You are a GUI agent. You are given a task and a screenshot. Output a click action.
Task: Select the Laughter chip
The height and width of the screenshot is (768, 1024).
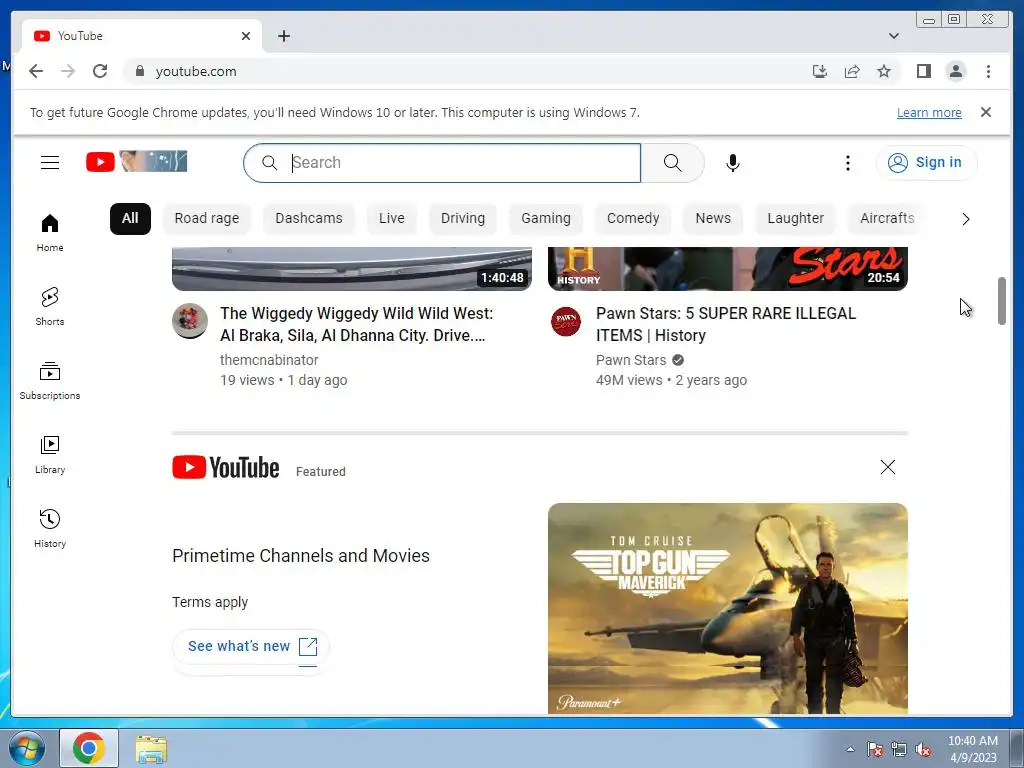coord(795,218)
